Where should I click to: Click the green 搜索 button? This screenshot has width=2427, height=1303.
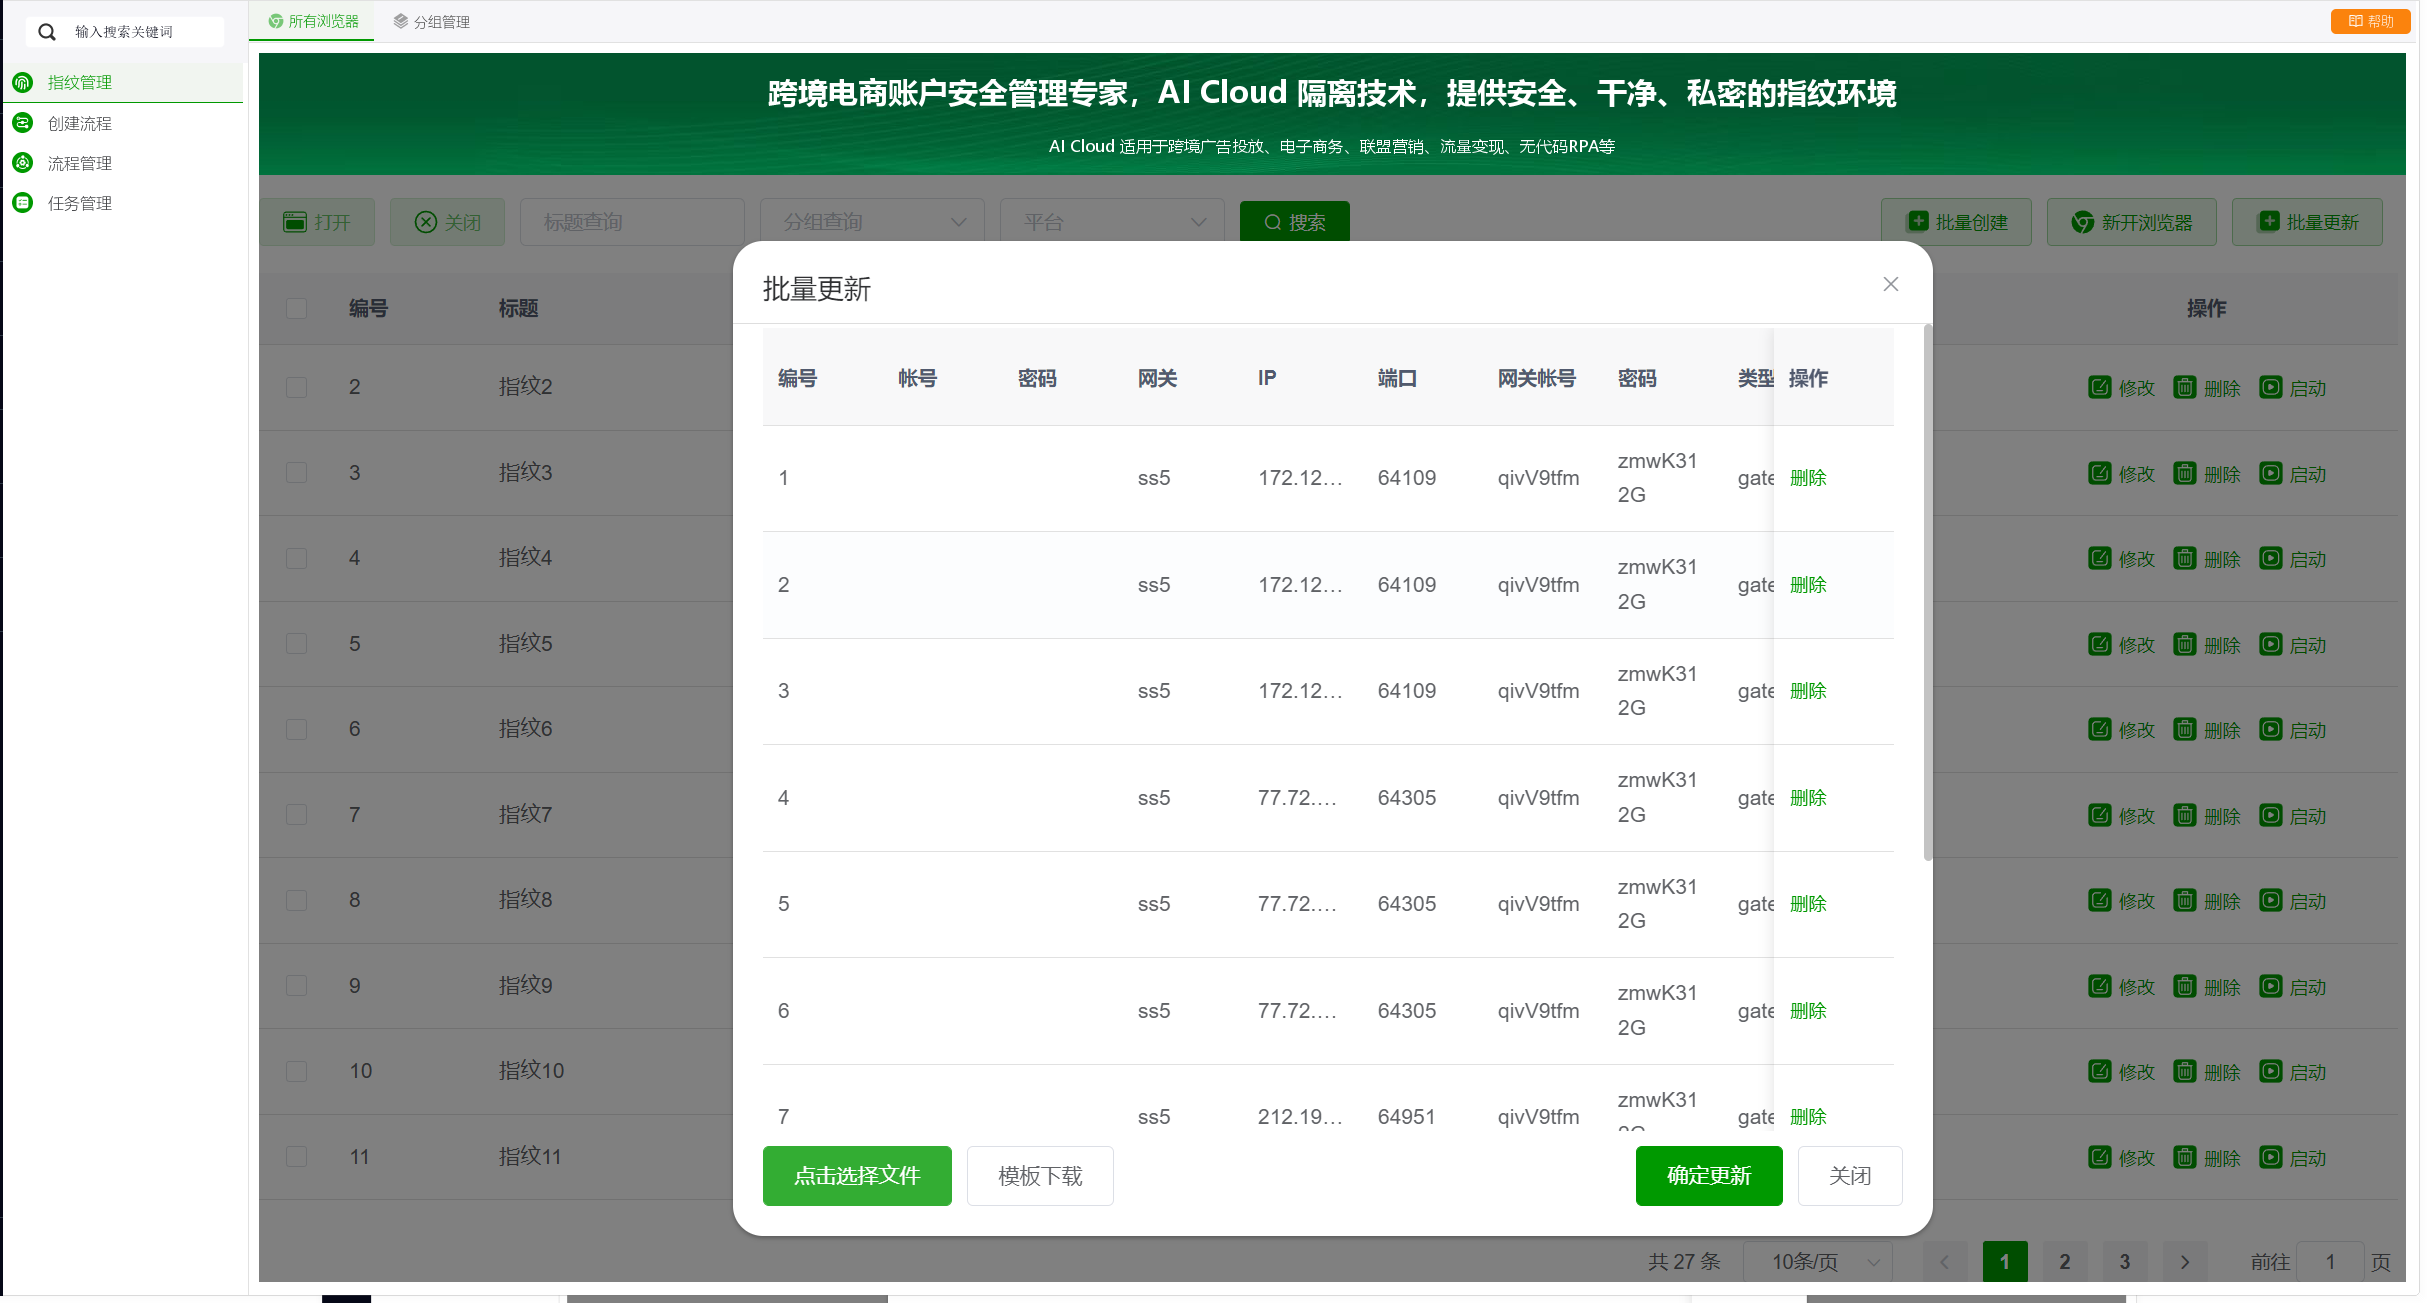1295,221
